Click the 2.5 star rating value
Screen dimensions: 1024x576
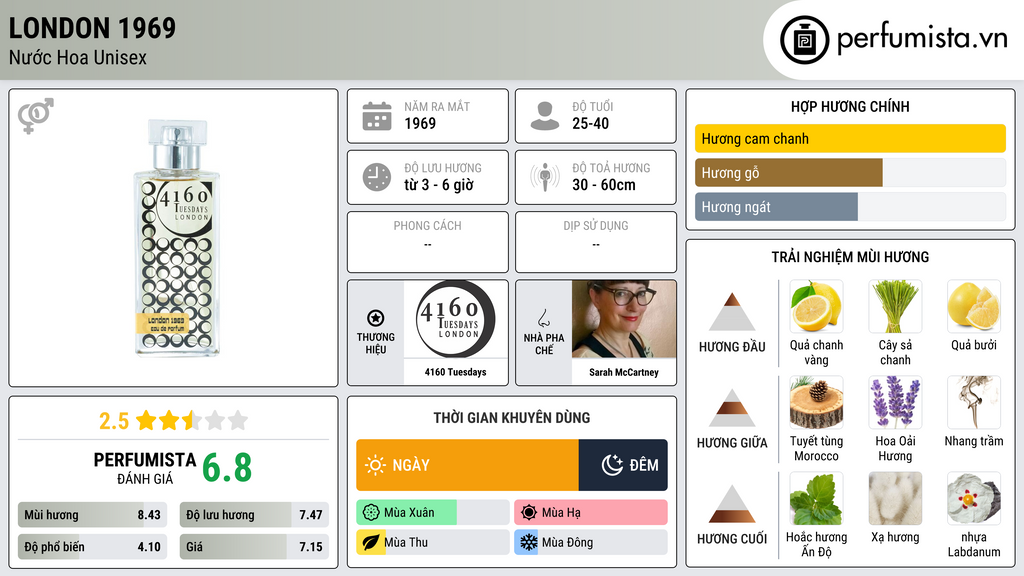pyautogui.click(x=114, y=421)
